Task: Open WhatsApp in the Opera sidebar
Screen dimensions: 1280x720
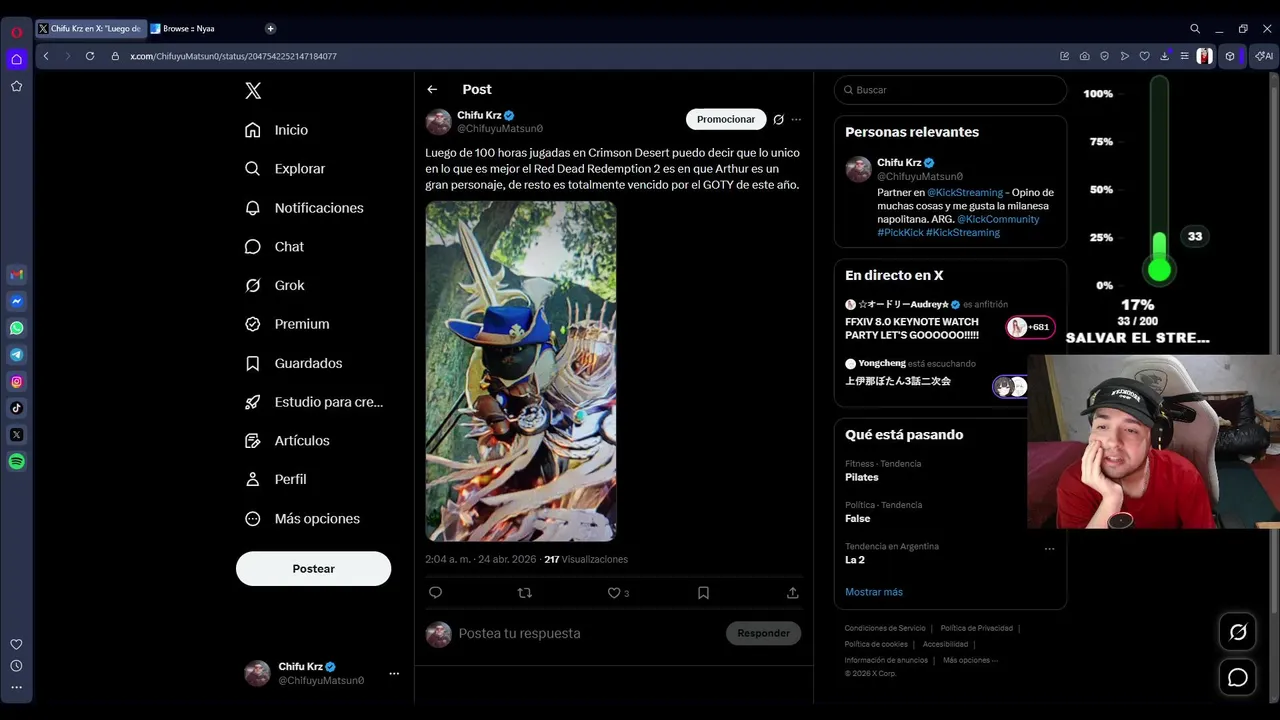Action: pyautogui.click(x=16, y=328)
